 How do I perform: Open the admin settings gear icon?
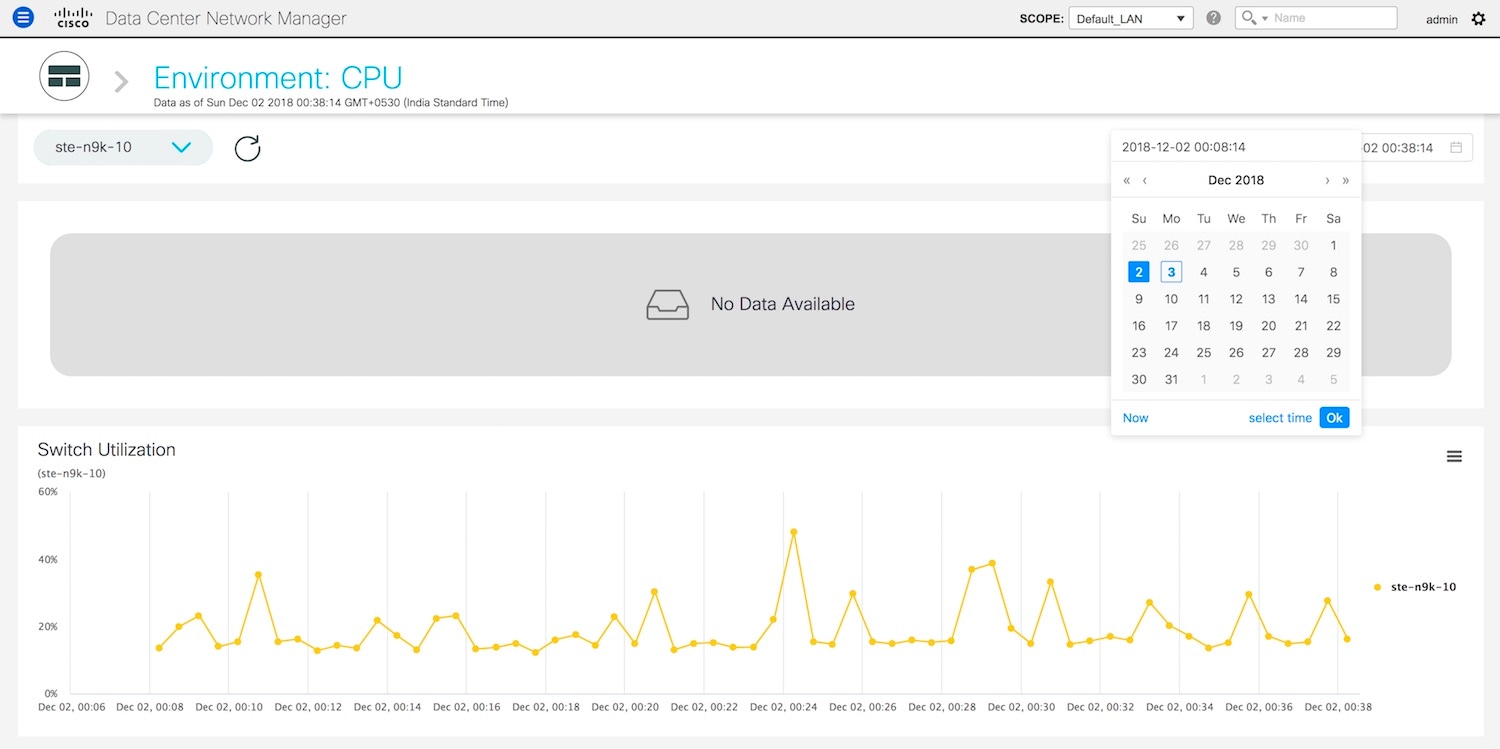[1478, 19]
